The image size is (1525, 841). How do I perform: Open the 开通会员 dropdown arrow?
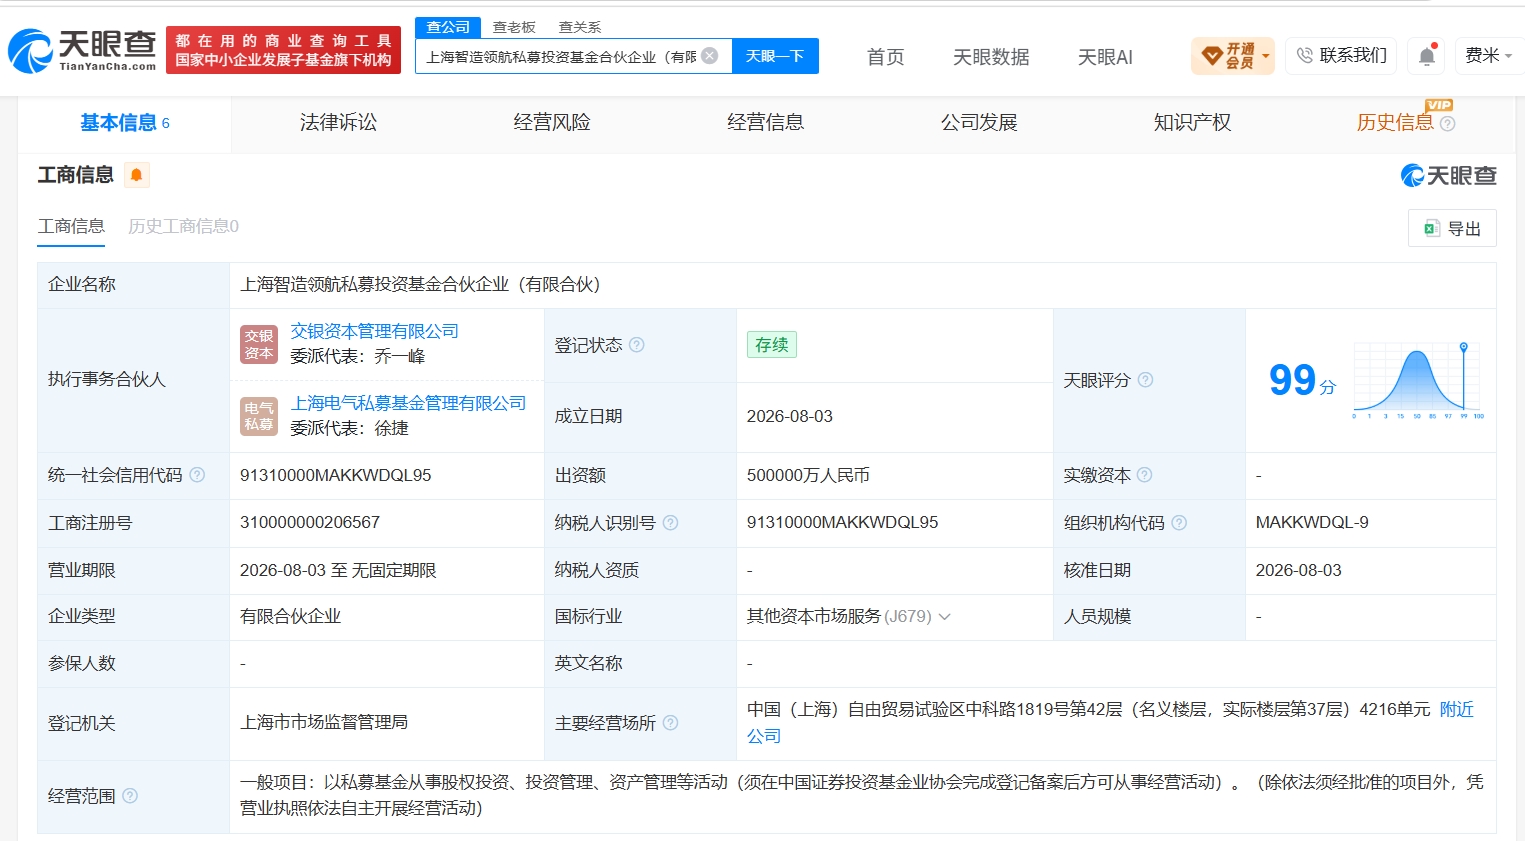1266,56
